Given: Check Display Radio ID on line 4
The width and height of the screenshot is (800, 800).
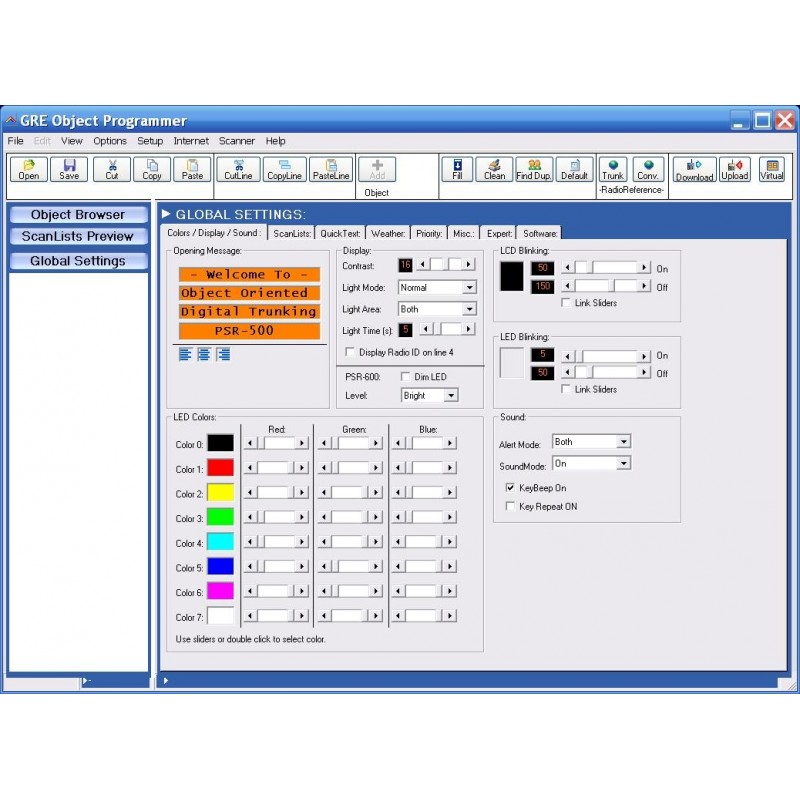Looking at the screenshot, I should 349,352.
